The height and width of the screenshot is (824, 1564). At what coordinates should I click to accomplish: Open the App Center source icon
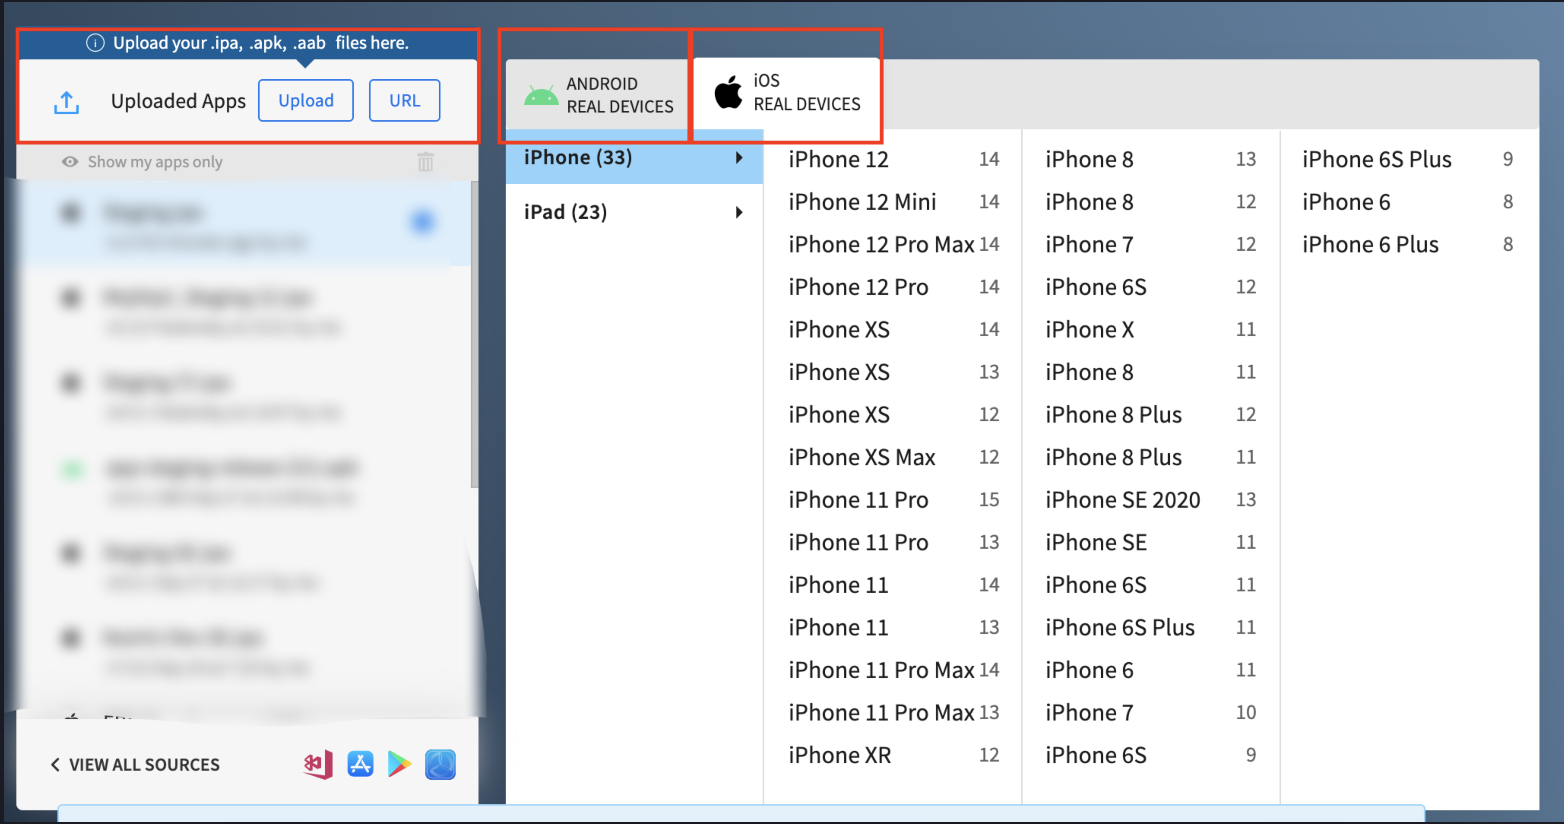tap(320, 764)
